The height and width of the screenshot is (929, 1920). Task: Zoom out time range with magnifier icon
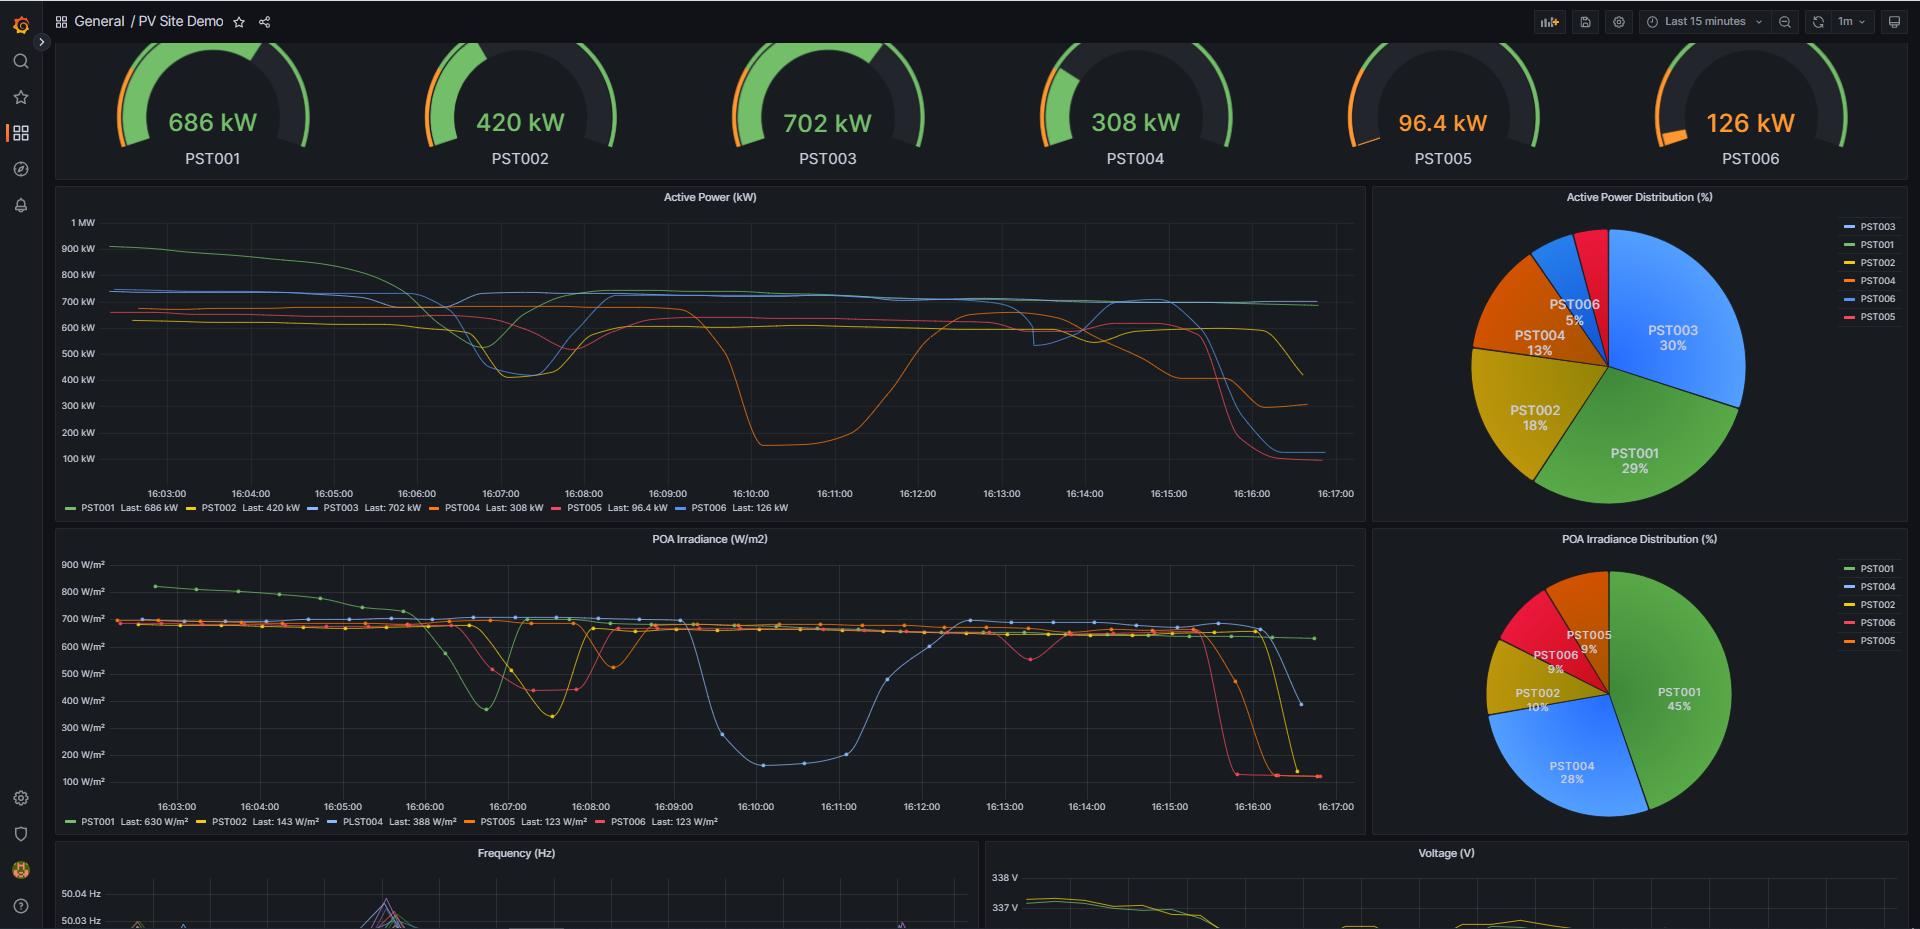[1785, 22]
